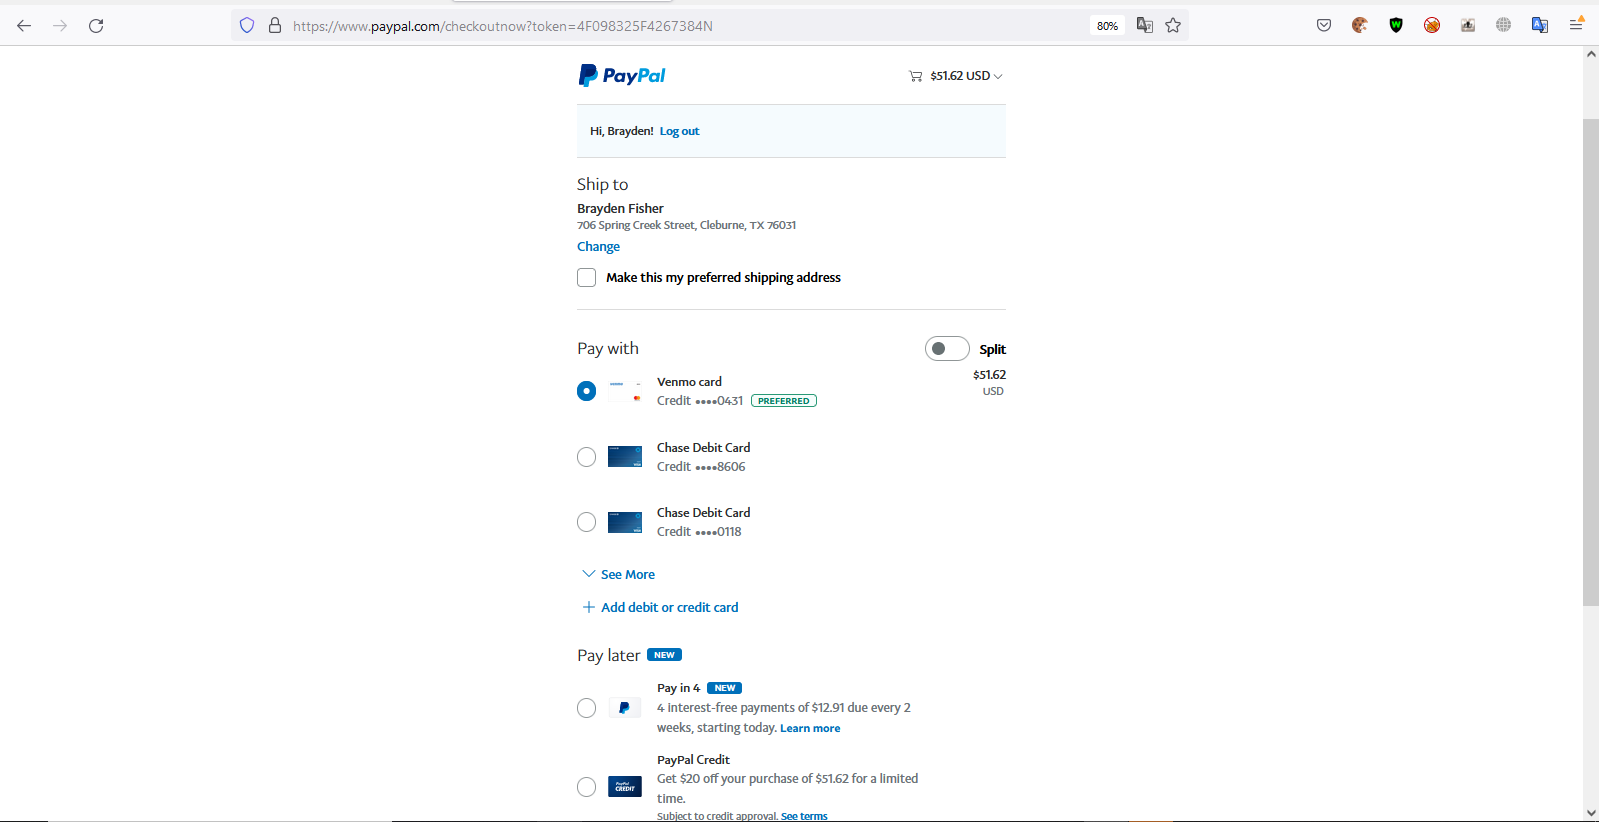Reload the PayPal checkout page

click(96, 26)
